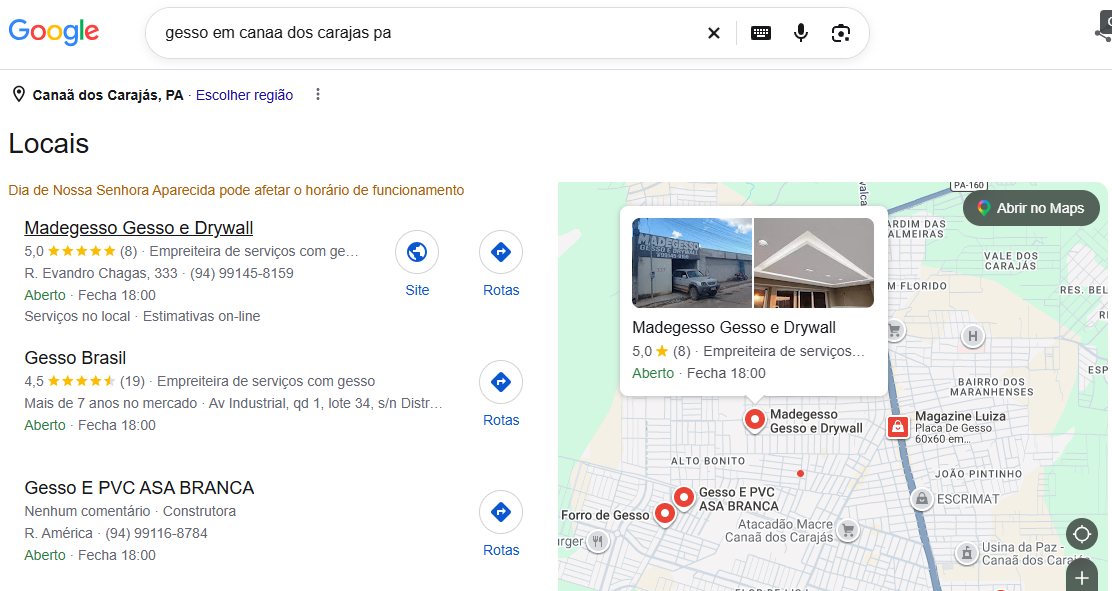Image resolution: width=1112 pixels, height=591 pixels.
Task: Start voice search with microphone icon
Action: [x=801, y=33]
